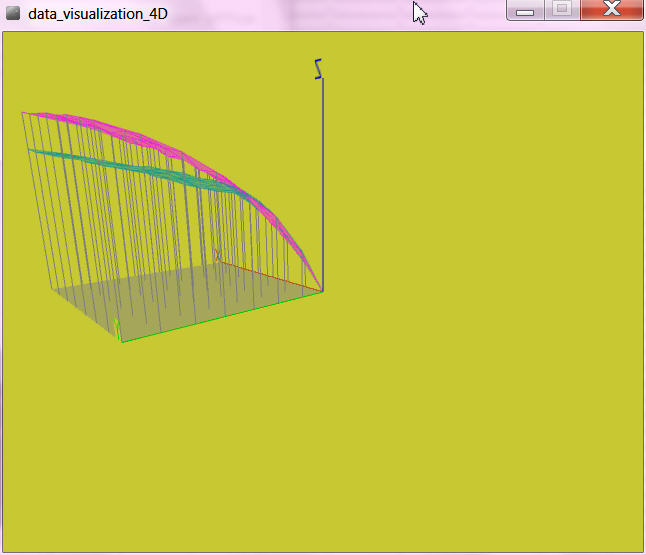
Task: Click the red X axis line on the base
Action: 272,277
